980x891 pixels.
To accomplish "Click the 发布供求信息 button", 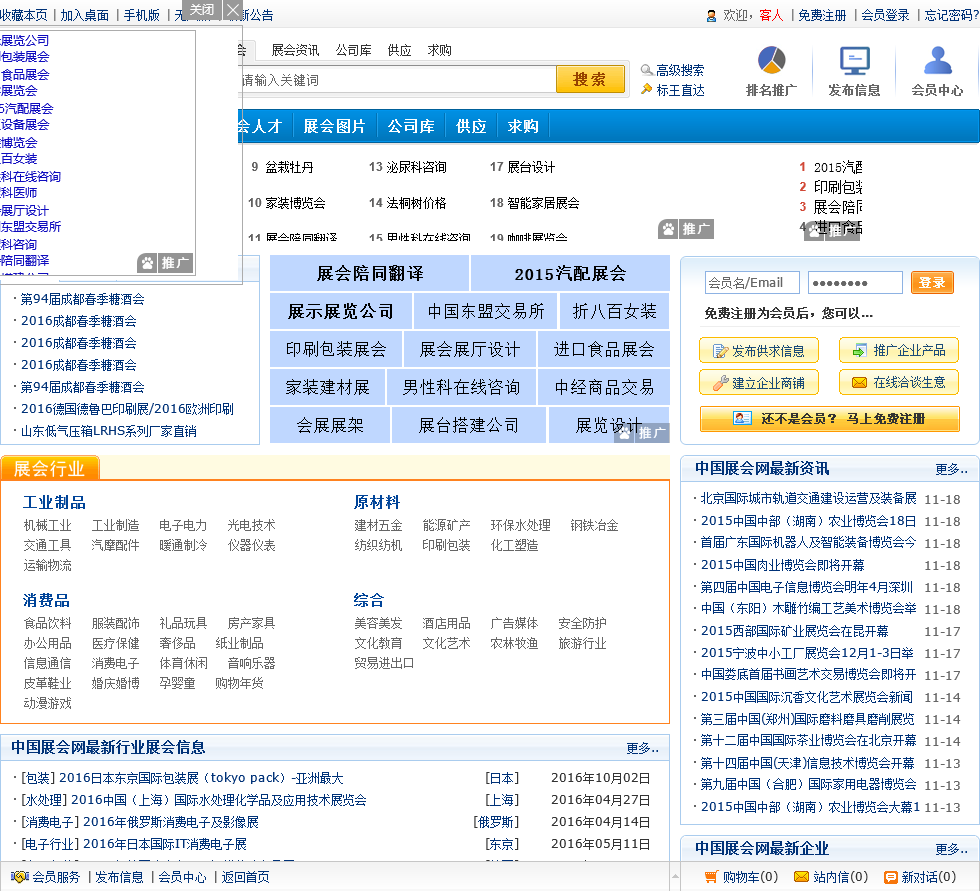I will point(759,351).
